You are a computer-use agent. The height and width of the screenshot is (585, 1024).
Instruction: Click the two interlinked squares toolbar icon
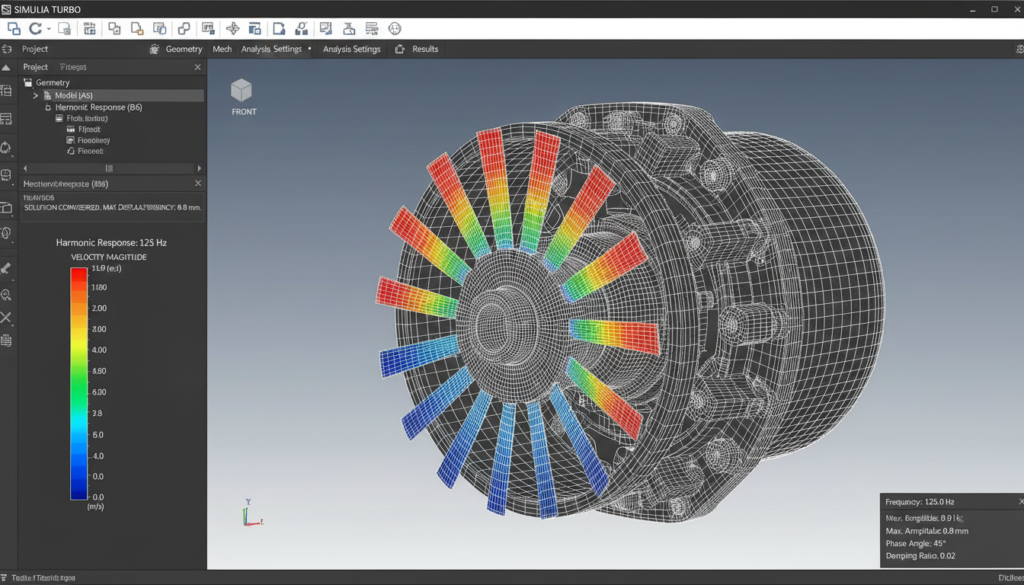point(184,29)
